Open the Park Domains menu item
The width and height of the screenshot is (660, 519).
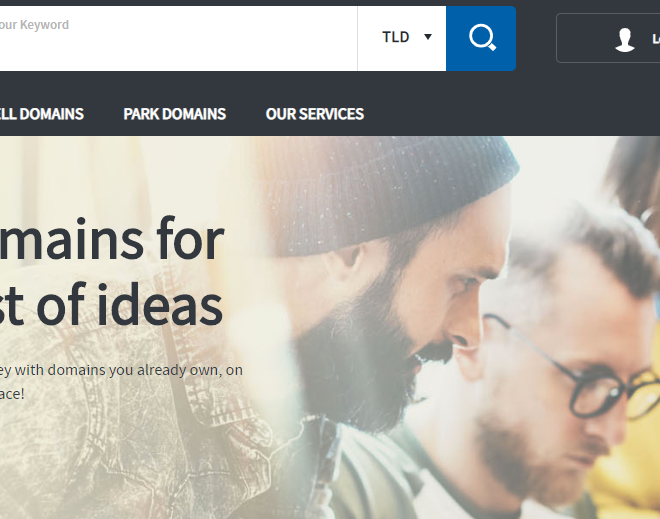[x=175, y=114]
